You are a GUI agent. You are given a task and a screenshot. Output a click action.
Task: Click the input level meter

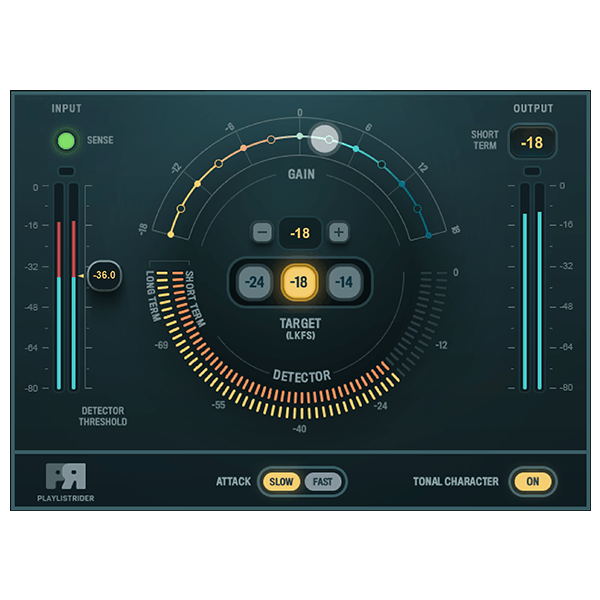tap(66, 288)
